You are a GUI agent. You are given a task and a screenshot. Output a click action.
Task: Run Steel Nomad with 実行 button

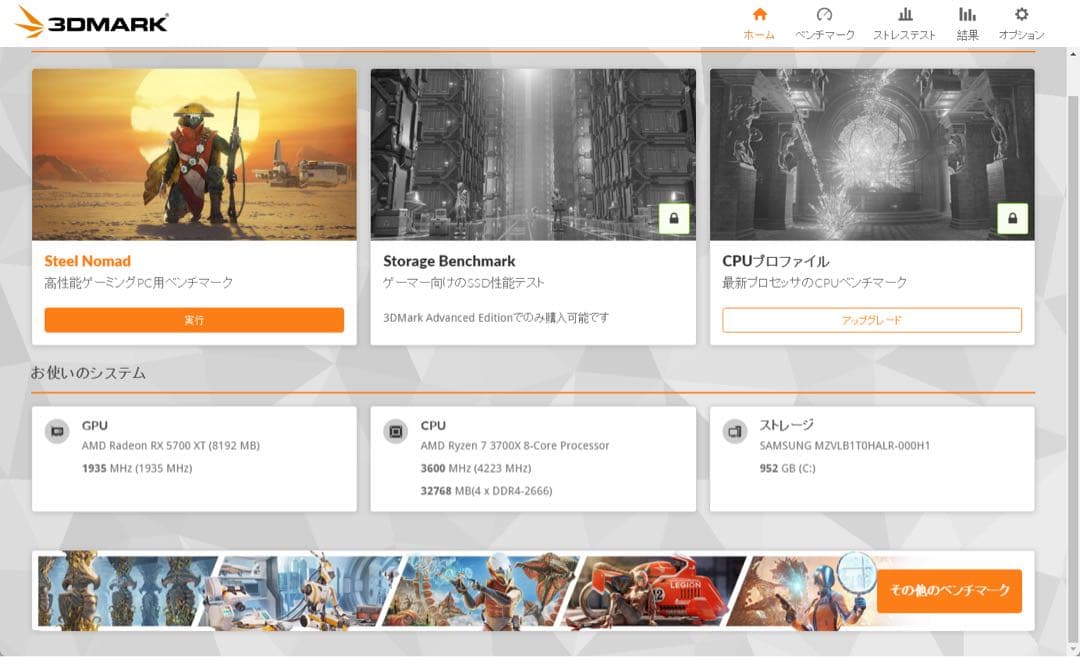click(194, 320)
